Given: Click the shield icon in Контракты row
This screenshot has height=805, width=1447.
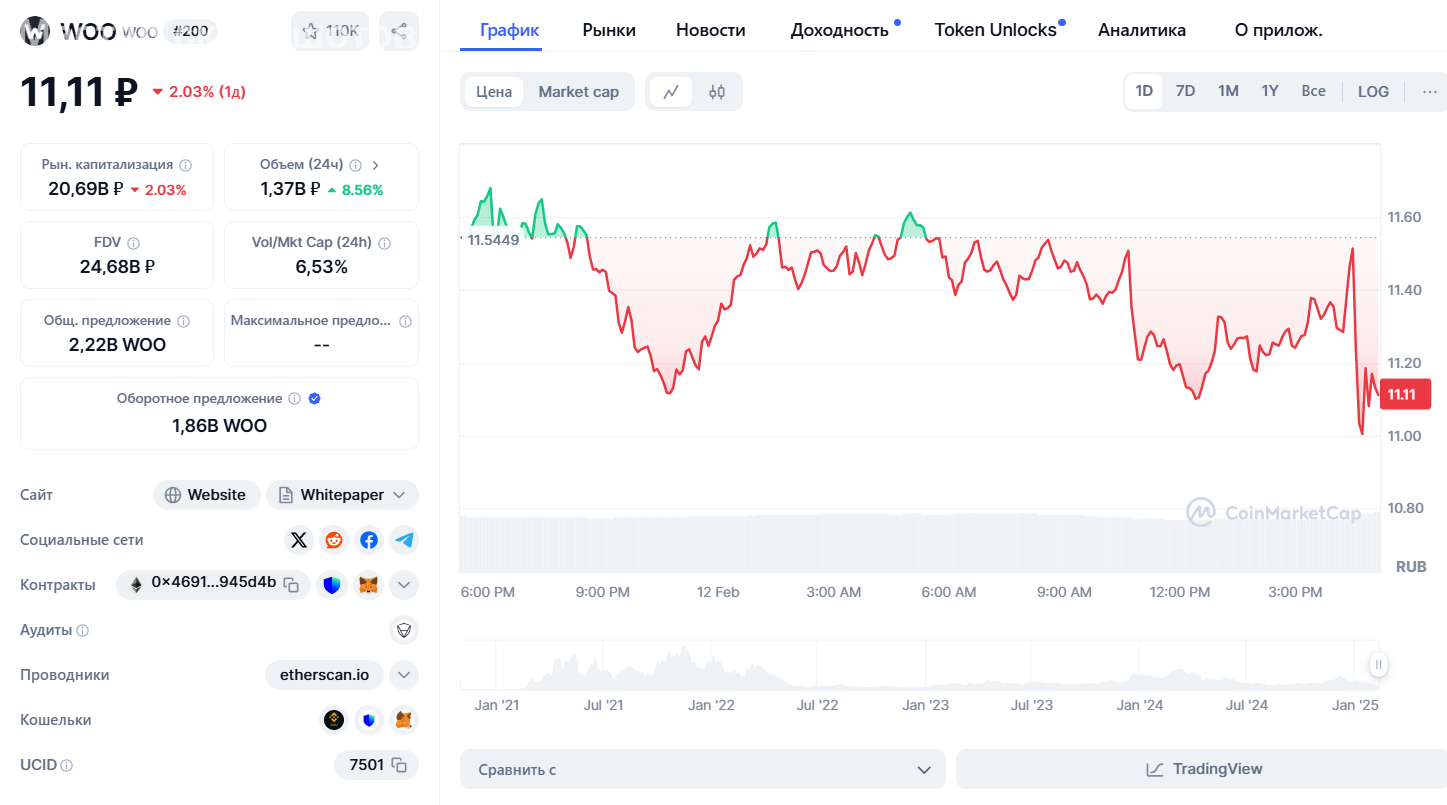Looking at the screenshot, I should [331, 585].
